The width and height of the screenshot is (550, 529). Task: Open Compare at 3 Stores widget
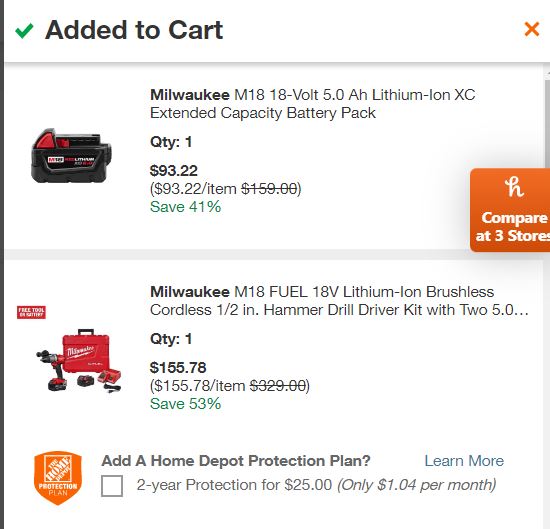tap(510, 210)
